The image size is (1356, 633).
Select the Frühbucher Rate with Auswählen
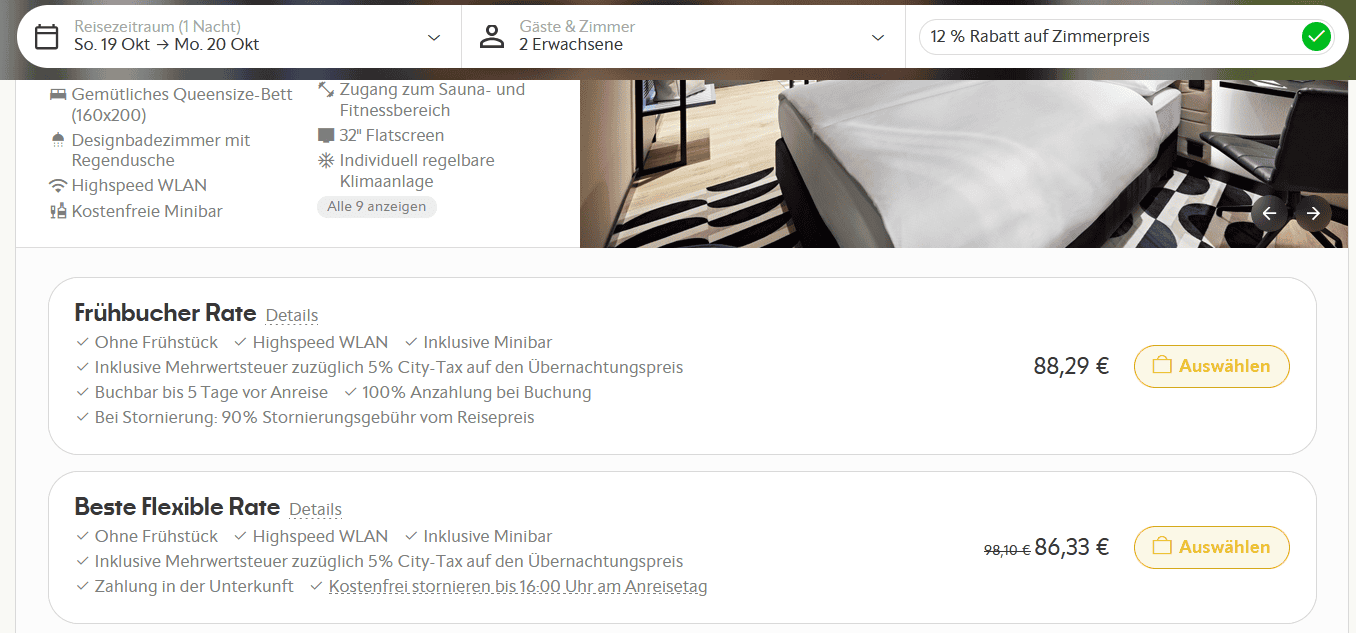(1211, 366)
